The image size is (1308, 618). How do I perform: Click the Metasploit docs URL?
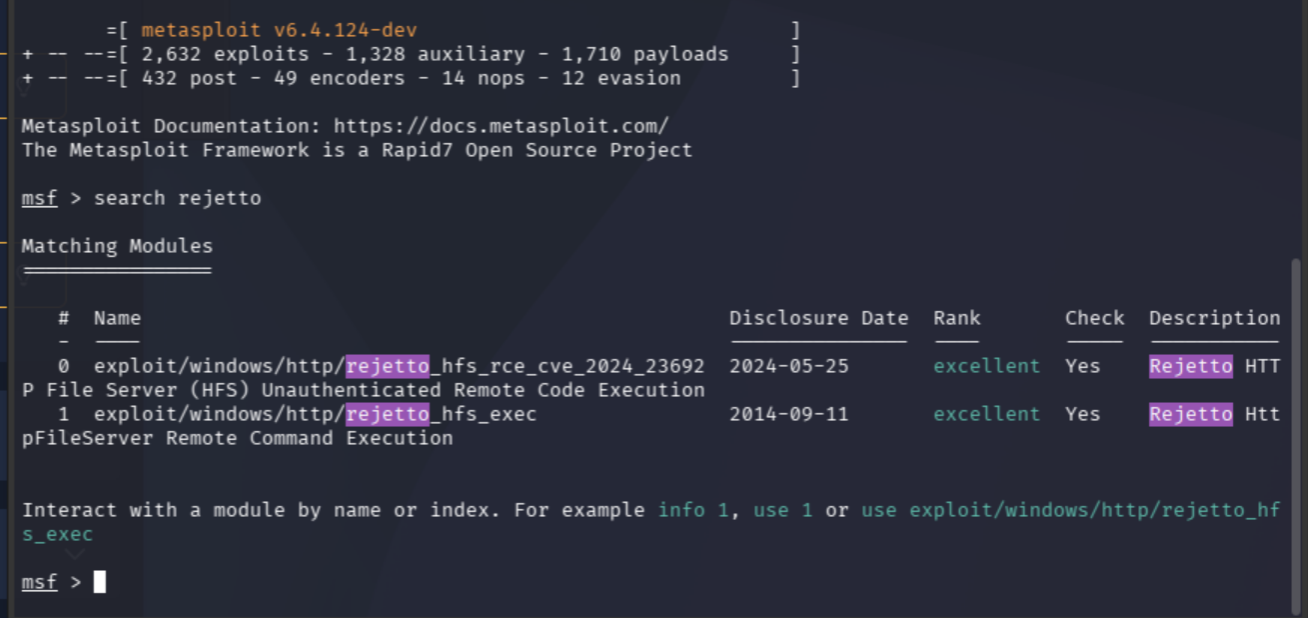[501, 126]
